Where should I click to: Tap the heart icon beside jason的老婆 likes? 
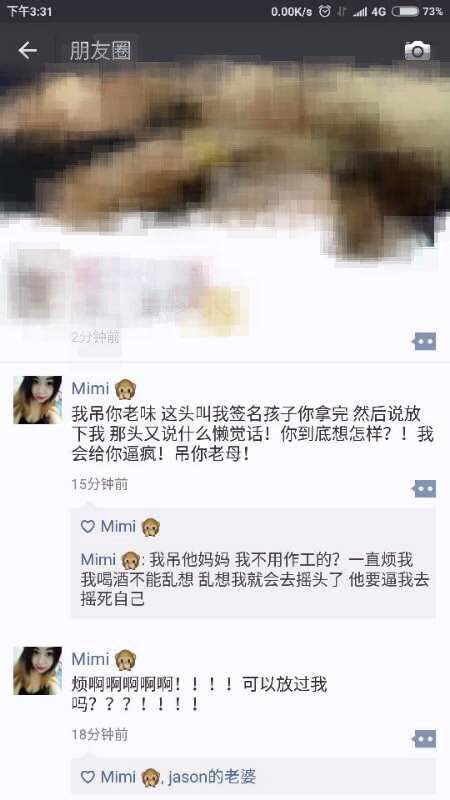click(x=88, y=777)
